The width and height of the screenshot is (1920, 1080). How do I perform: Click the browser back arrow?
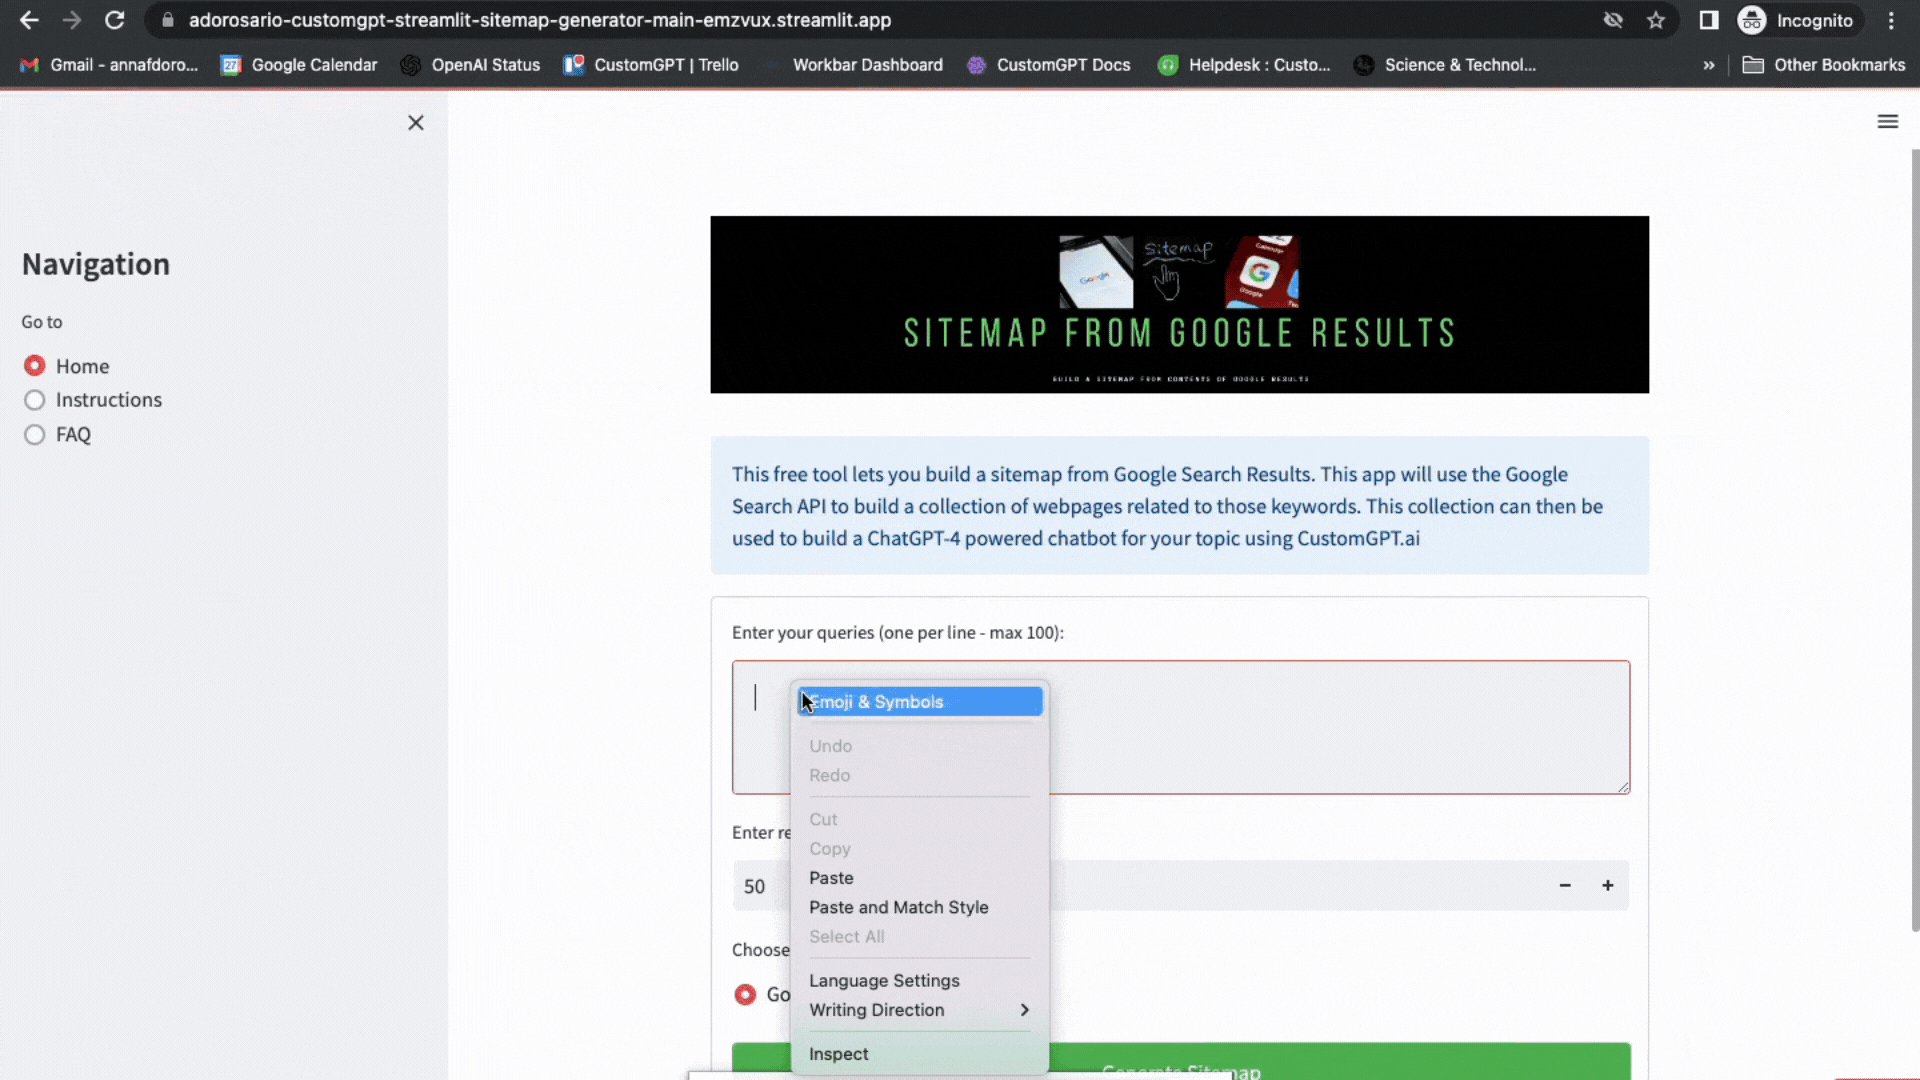point(29,20)
